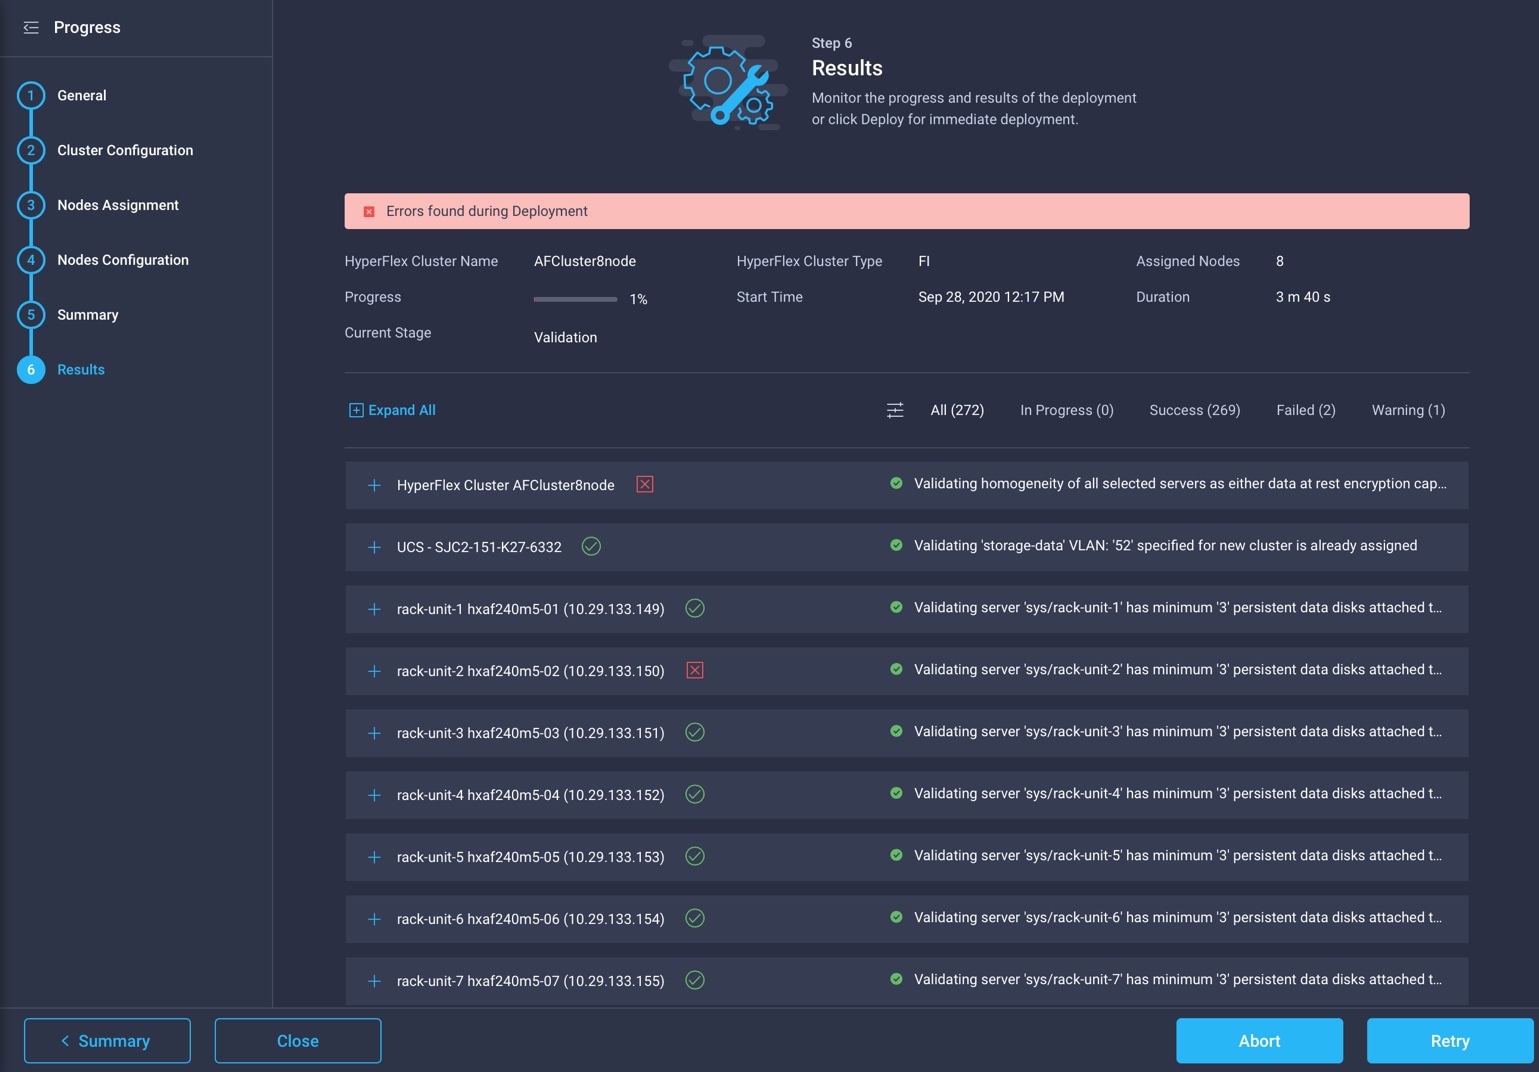This screenshot has width=1539, height=1072.
Task: Click step 1 circle for General
Action: [31, 96]
